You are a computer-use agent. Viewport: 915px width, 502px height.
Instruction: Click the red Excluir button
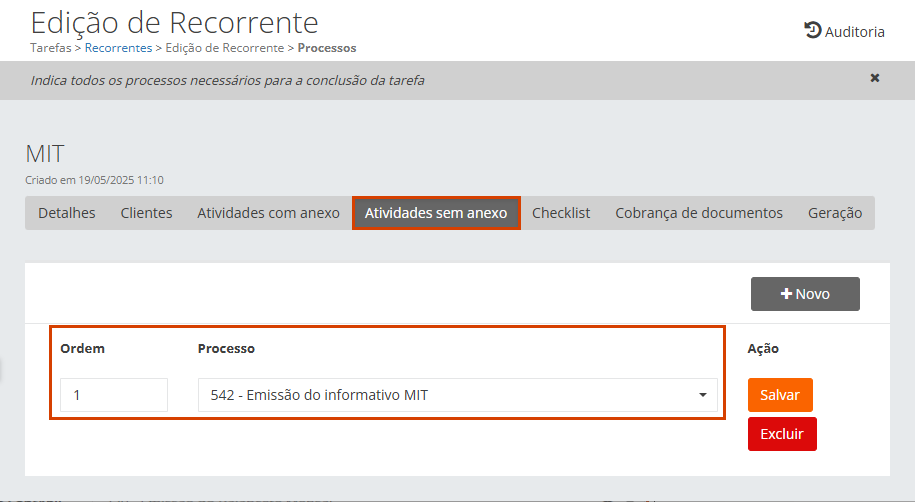(x=782, y=435)
